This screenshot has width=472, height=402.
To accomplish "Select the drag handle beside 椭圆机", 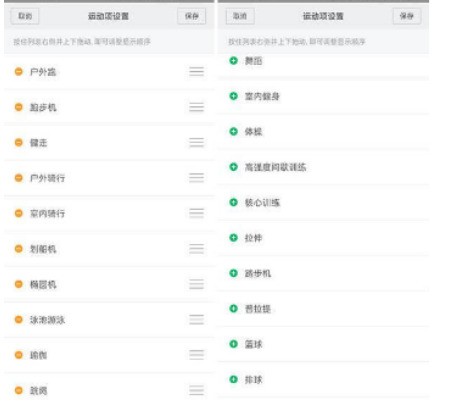I will pyautogui.click(x=196, y=284).
